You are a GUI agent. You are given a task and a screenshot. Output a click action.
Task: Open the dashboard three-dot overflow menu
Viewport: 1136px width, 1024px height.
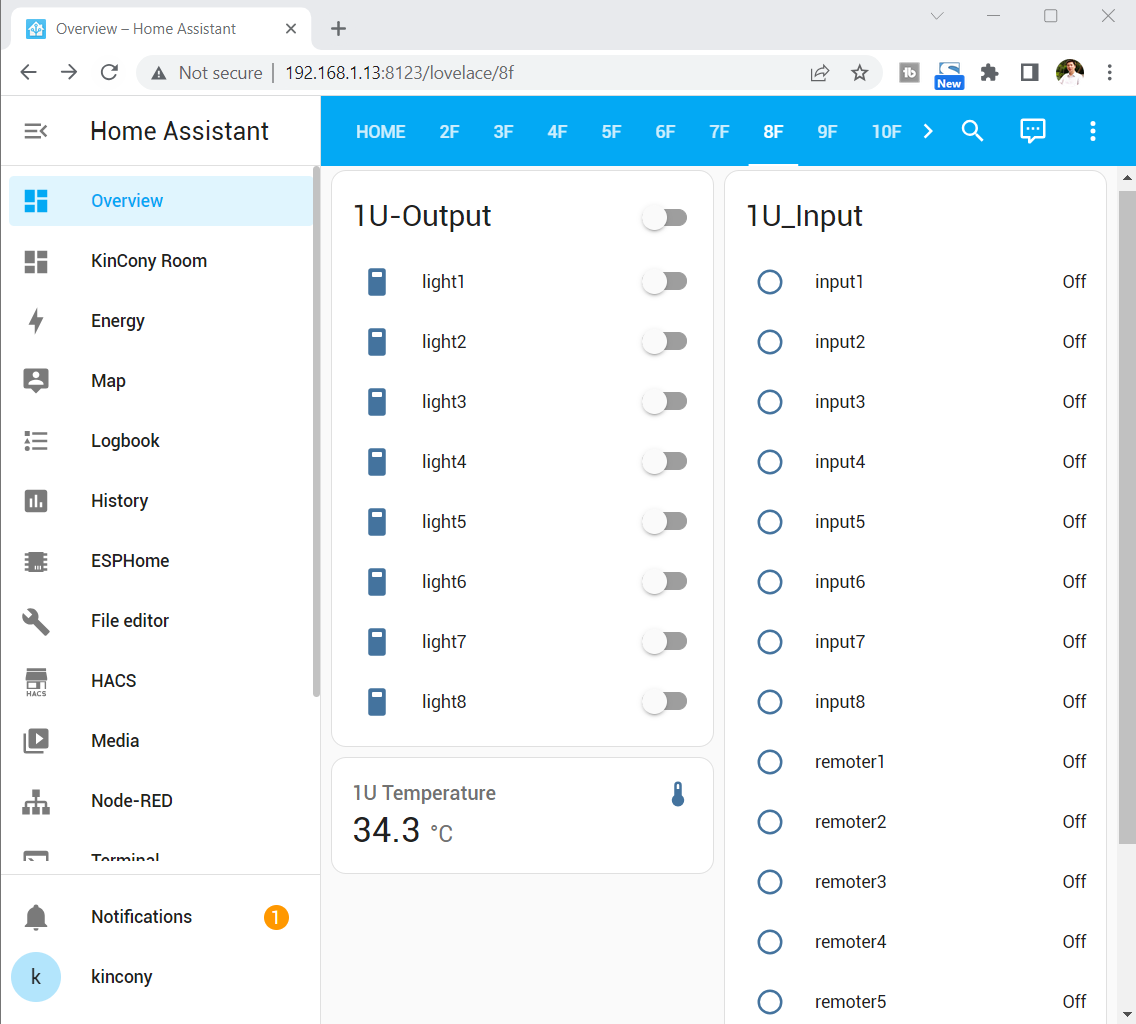[1092, 131]
